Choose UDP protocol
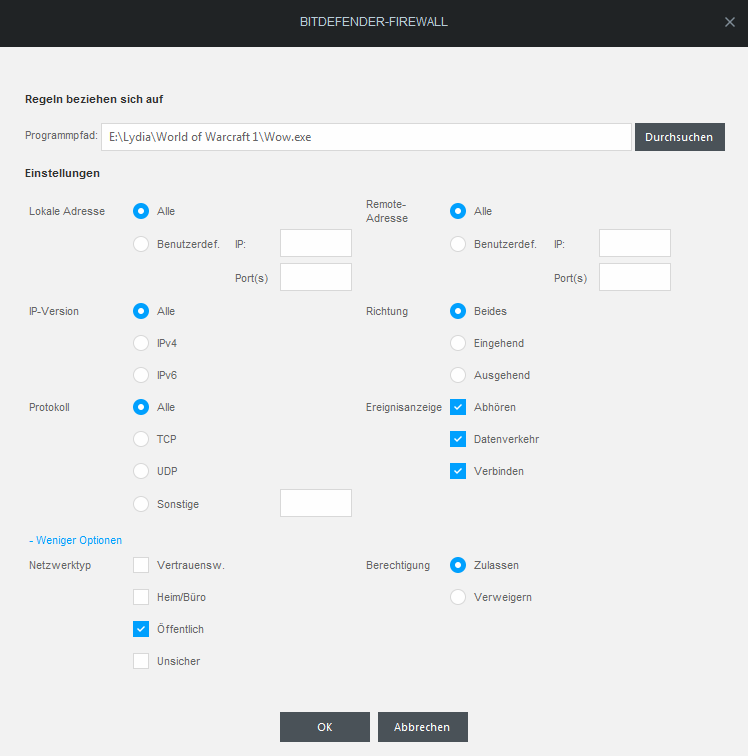The height and width of the screenshot is (756, 748). tap(141, 471)
